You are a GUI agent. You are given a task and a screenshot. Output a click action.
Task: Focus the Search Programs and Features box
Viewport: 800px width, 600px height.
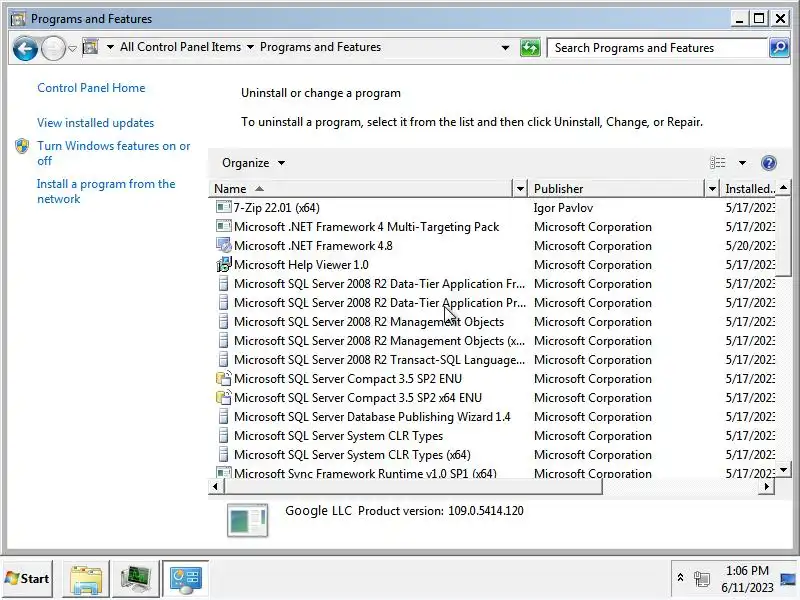[x=657, y=48]
